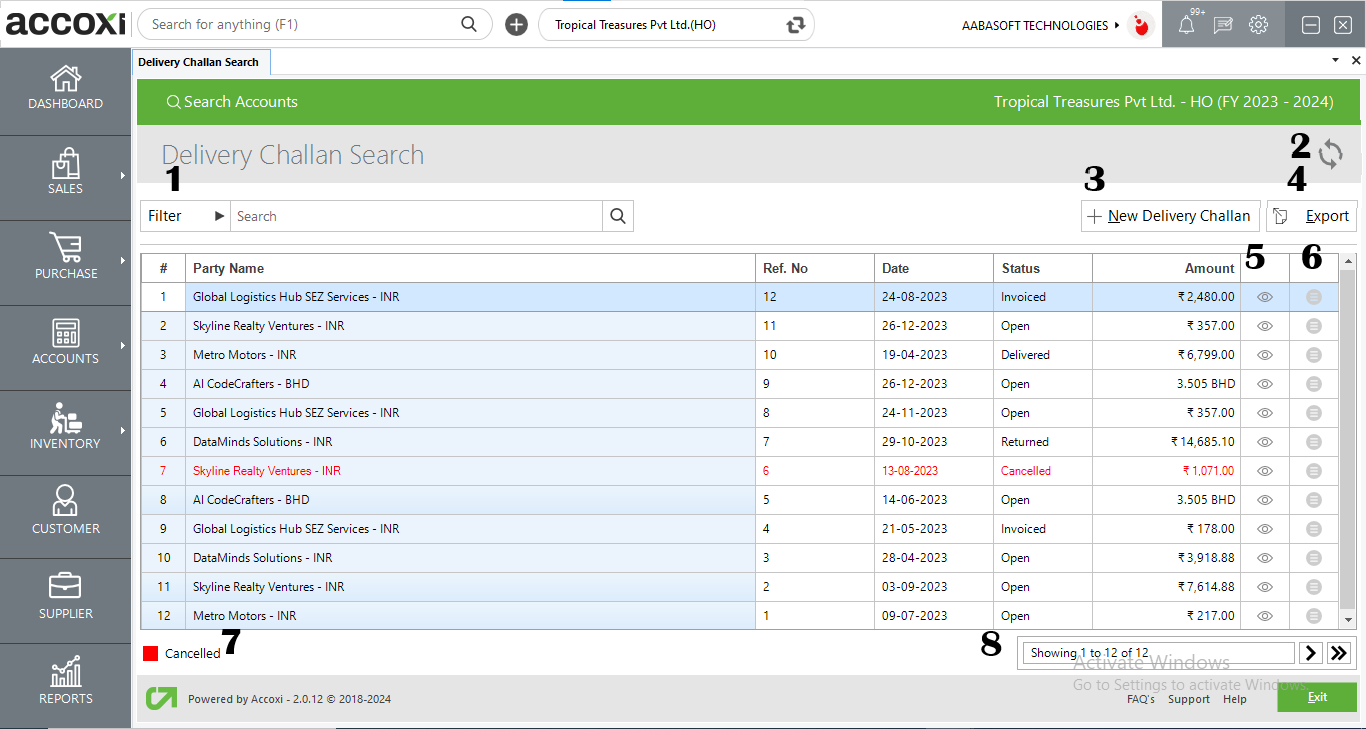
Task: Open the messages icon in top bar
Action: pyautogui.click(x=1222, y=25)
